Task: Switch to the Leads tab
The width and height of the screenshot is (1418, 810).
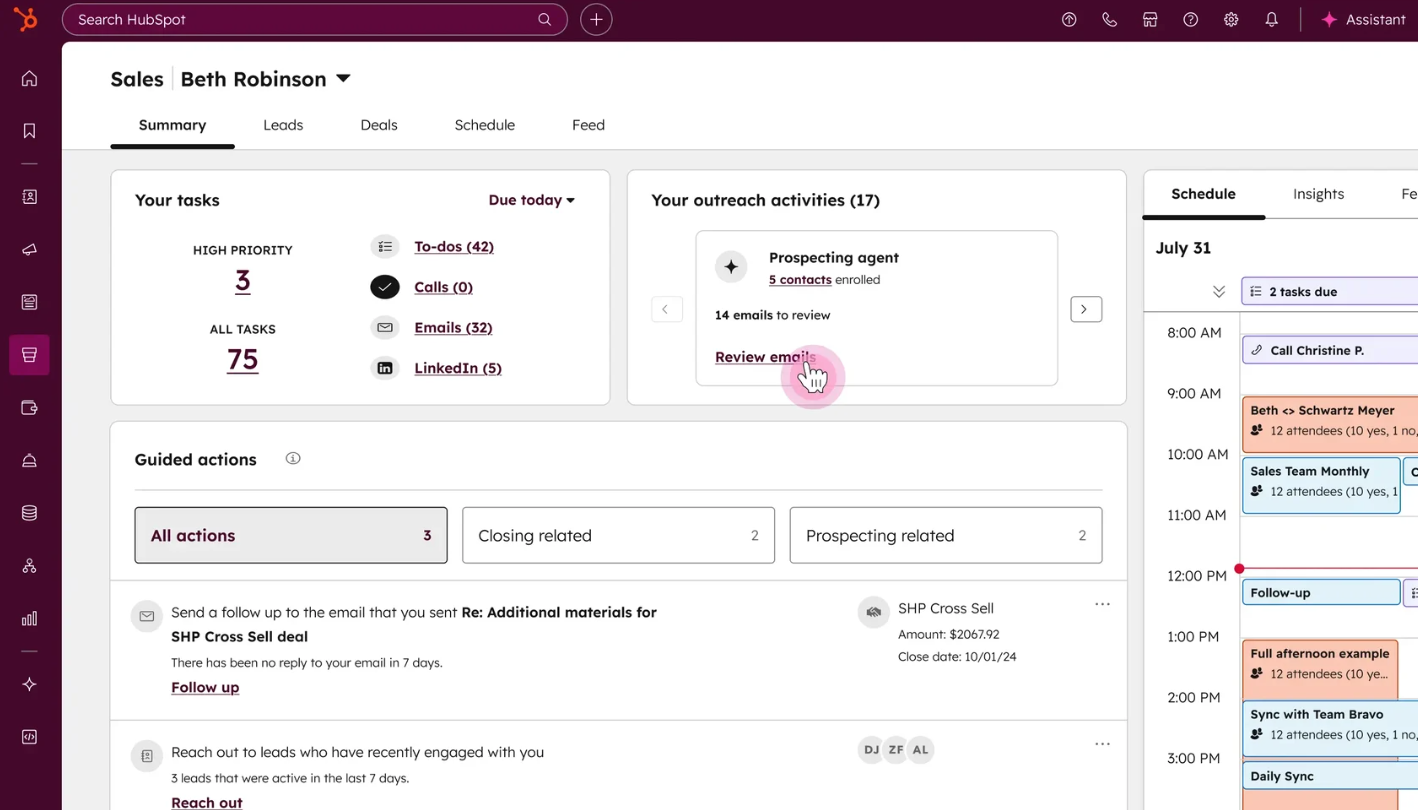Action: coord(283,125)
